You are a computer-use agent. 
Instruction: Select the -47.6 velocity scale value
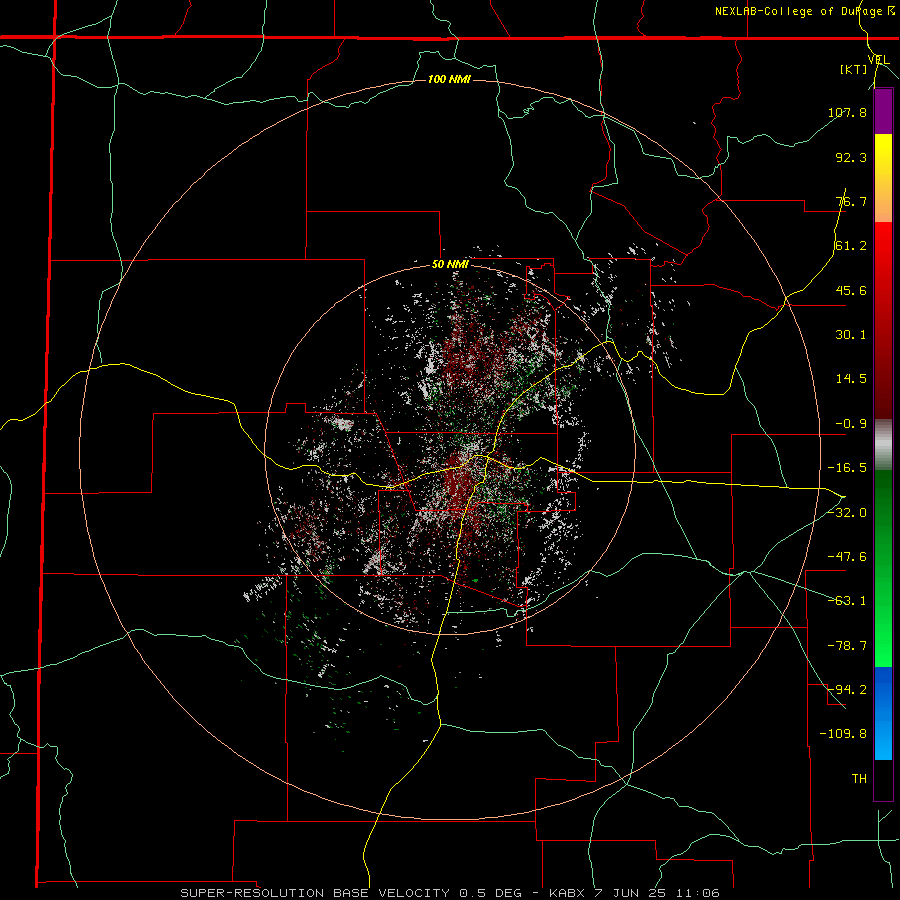pyautogui.click(x=847, y=557)
